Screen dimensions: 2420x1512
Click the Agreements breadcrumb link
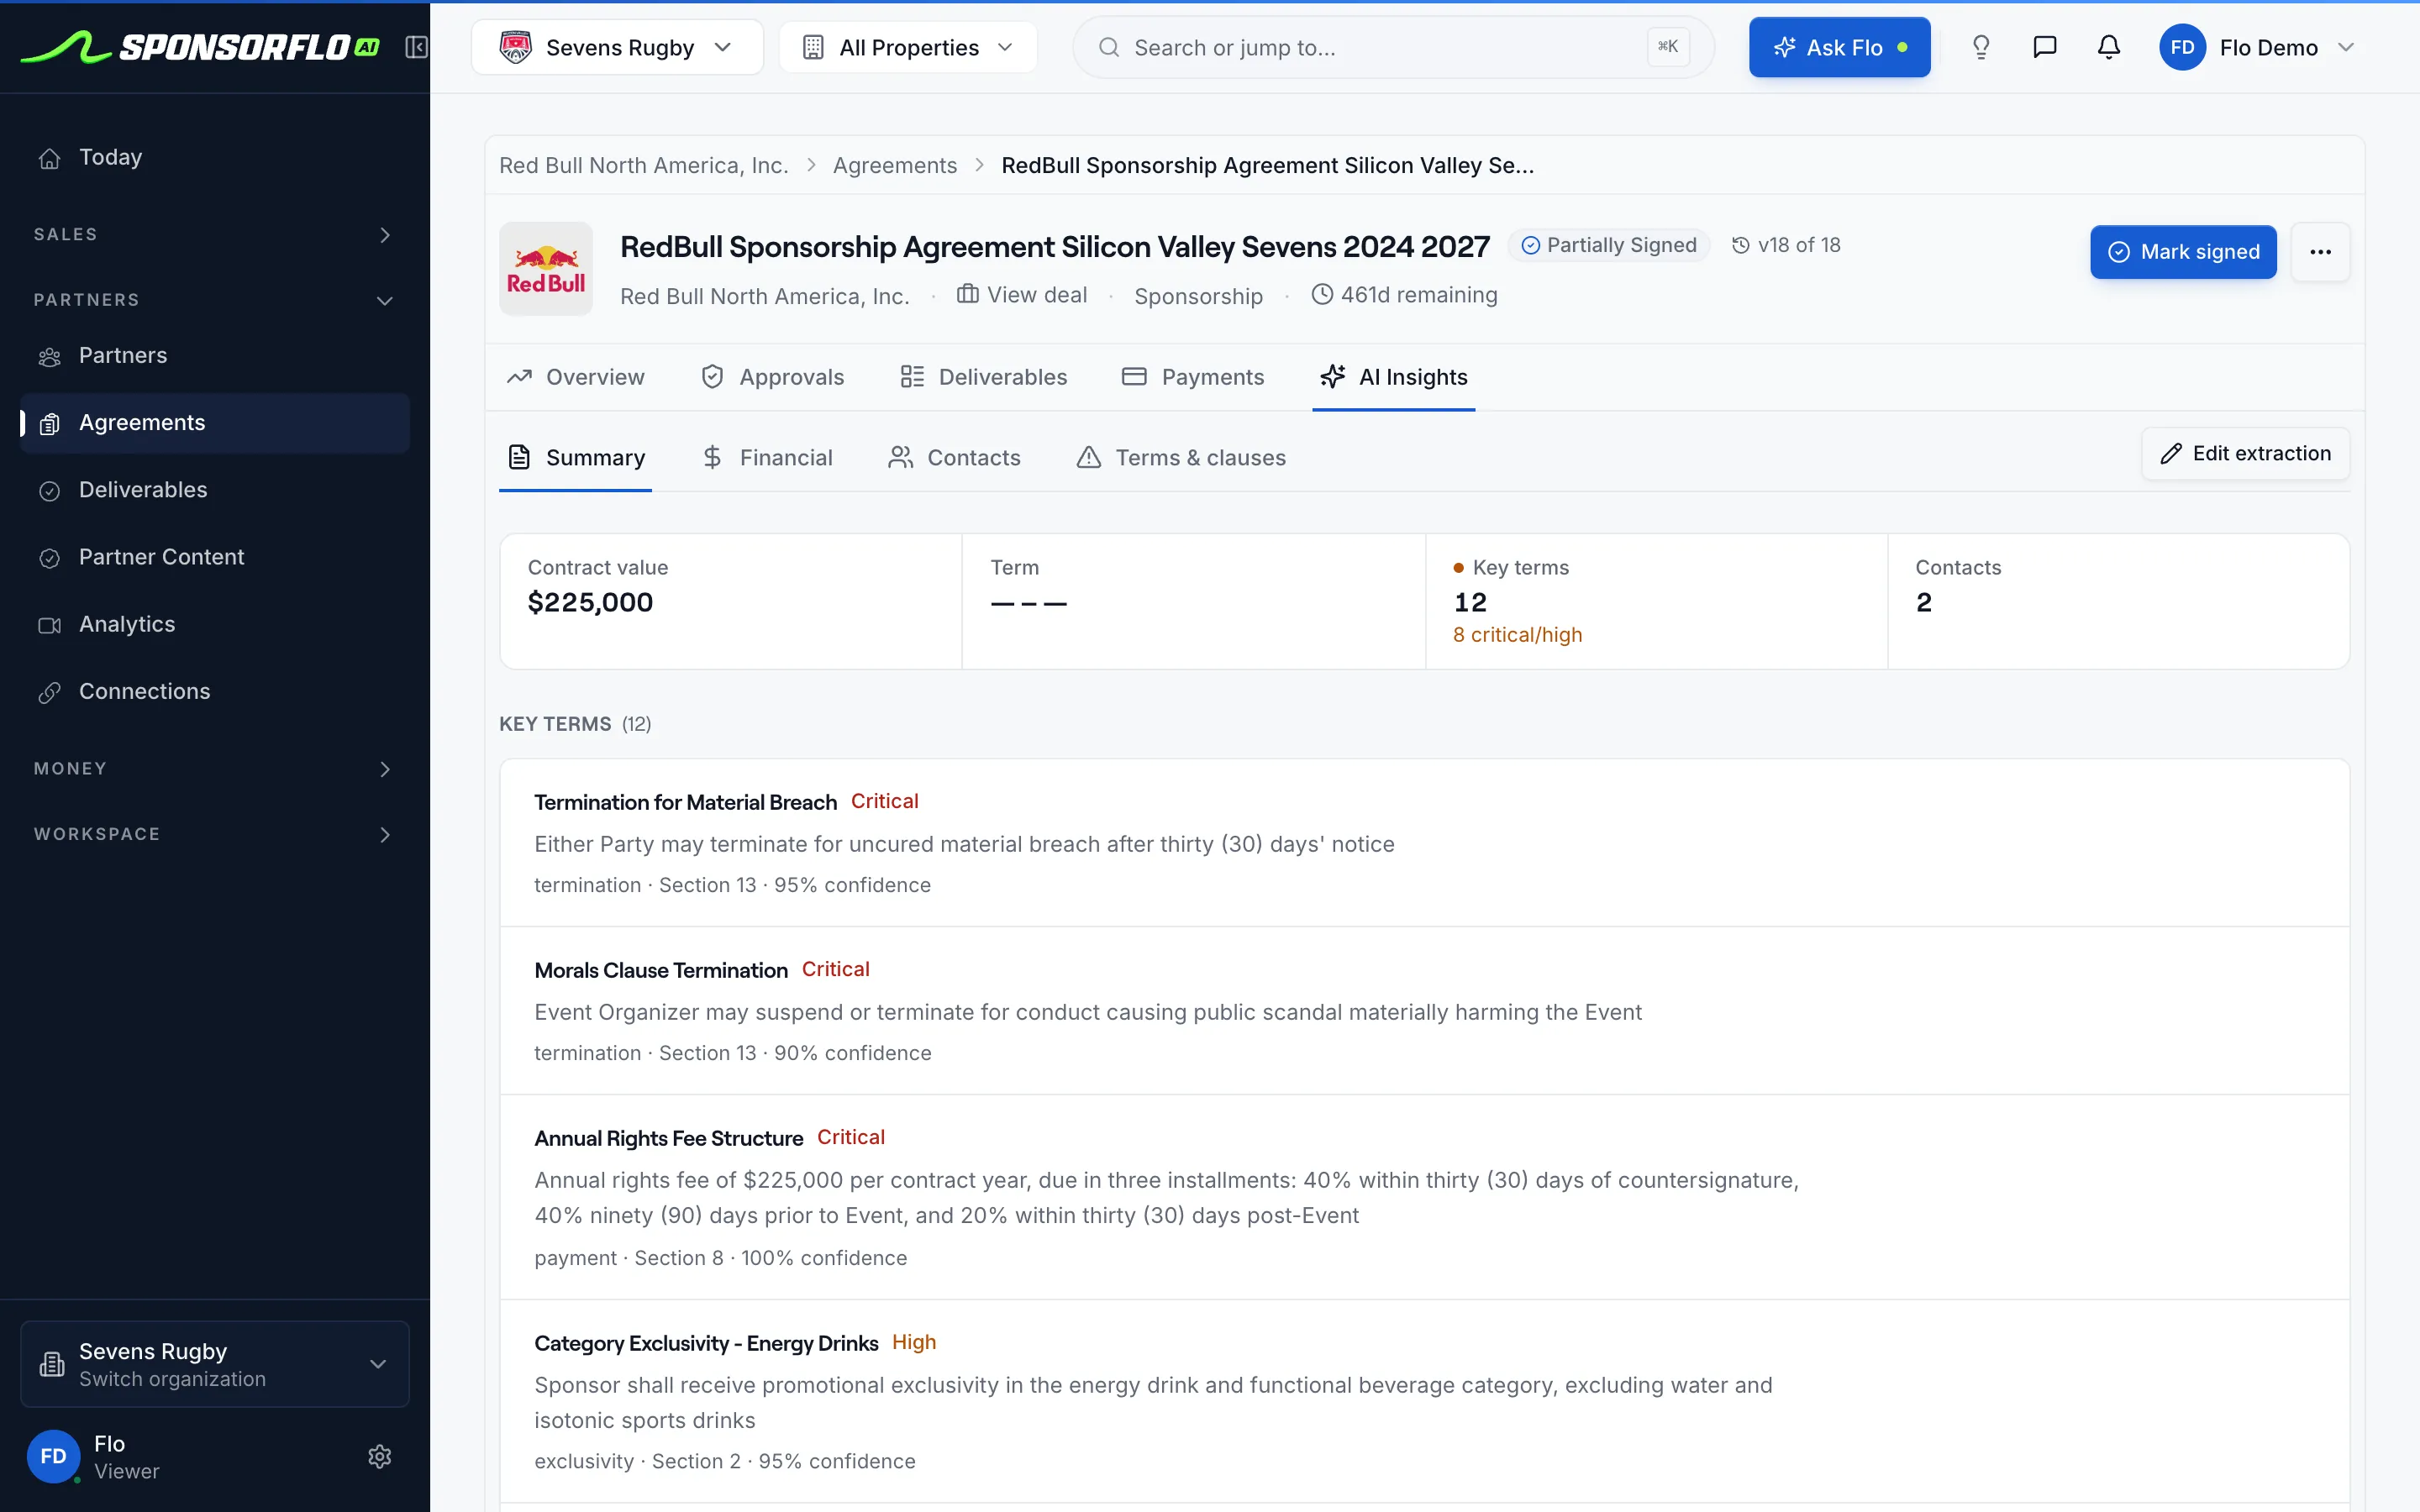pos(895,165)
